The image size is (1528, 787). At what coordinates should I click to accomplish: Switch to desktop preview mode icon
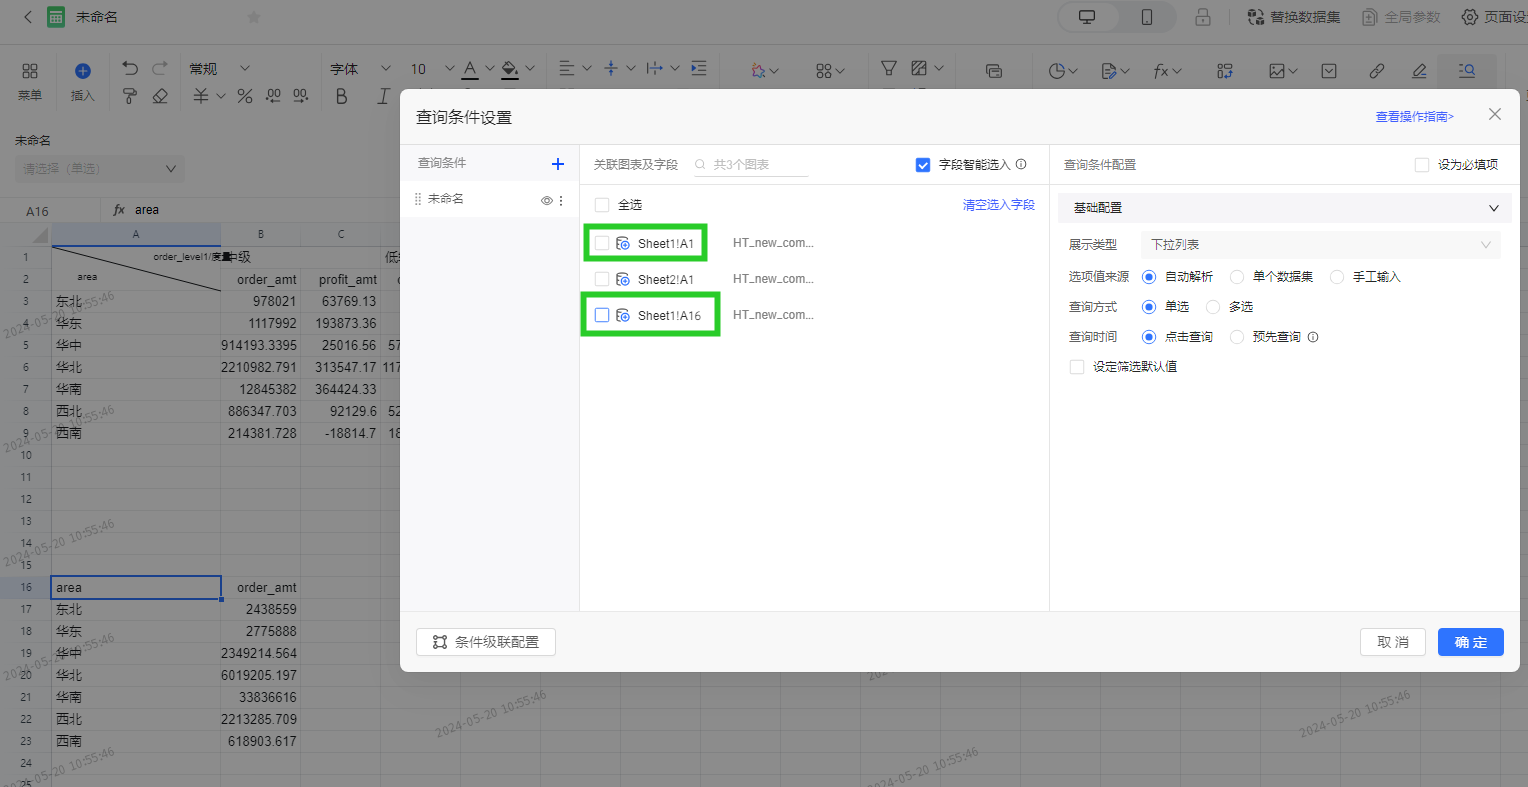pos(1087,17)
